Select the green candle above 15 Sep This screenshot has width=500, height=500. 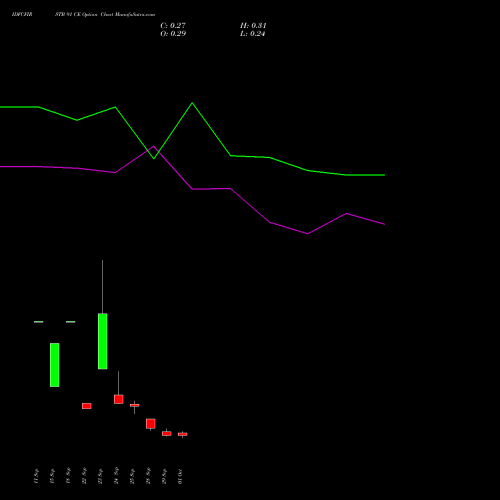55,365
